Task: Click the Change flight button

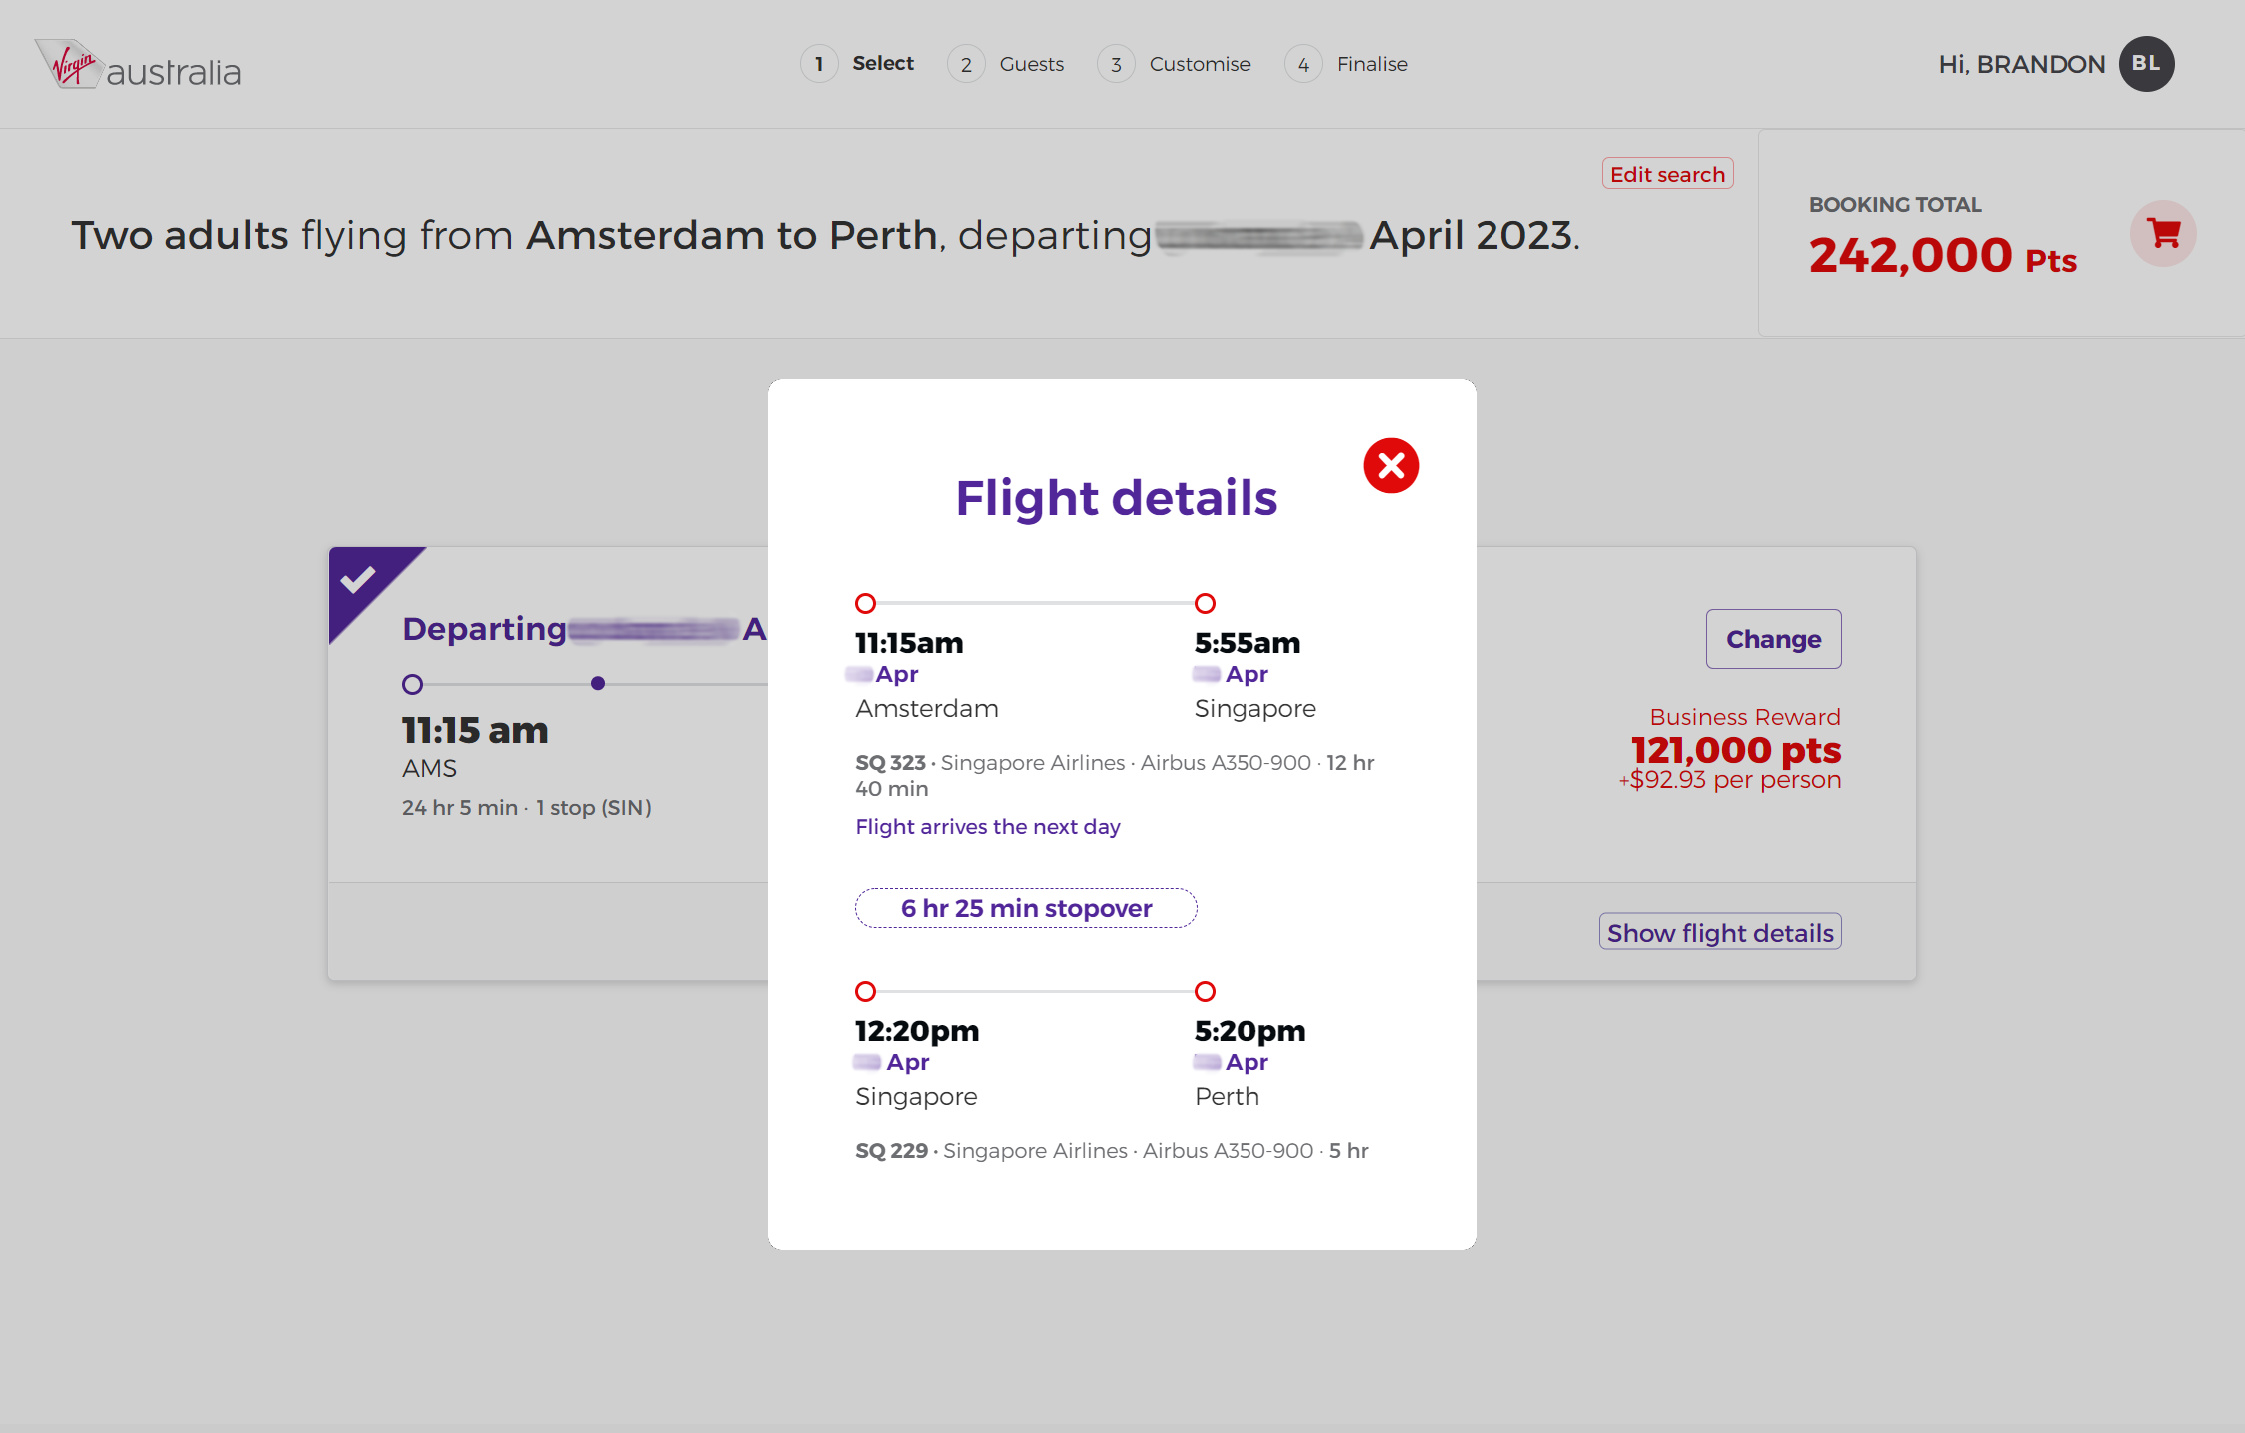Action: pyautogui.click(x=1773, y=639)
